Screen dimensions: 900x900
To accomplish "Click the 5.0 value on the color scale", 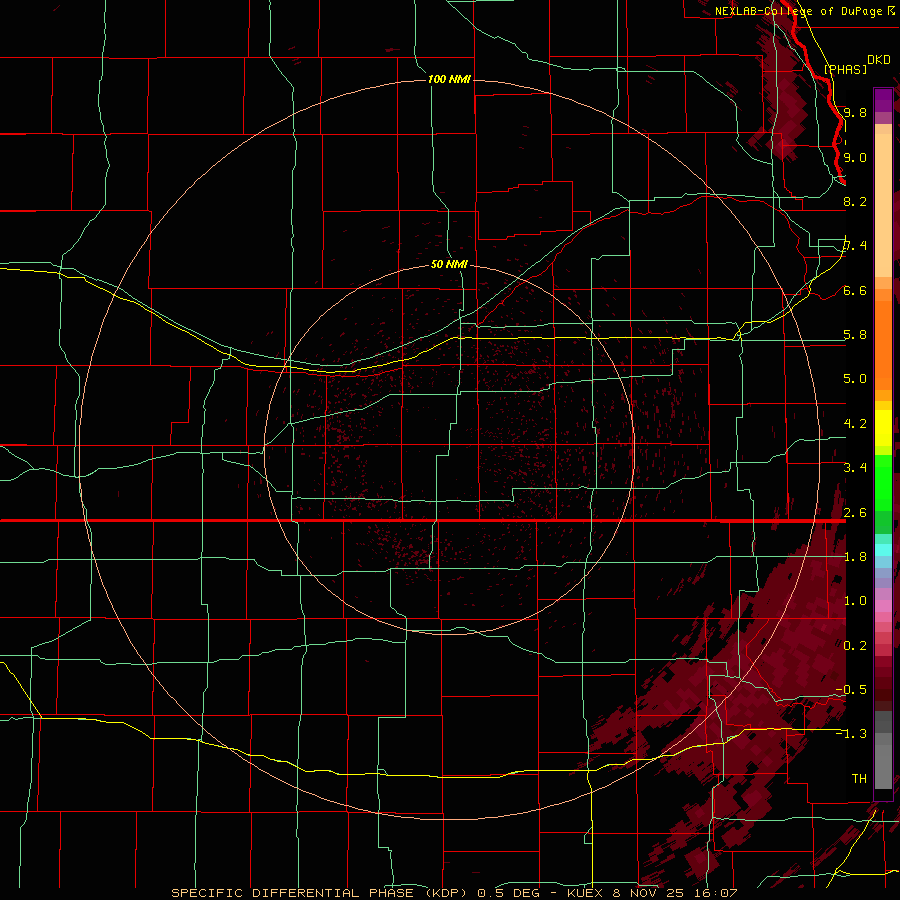I will pyautogui.click(x=855, y=378).
